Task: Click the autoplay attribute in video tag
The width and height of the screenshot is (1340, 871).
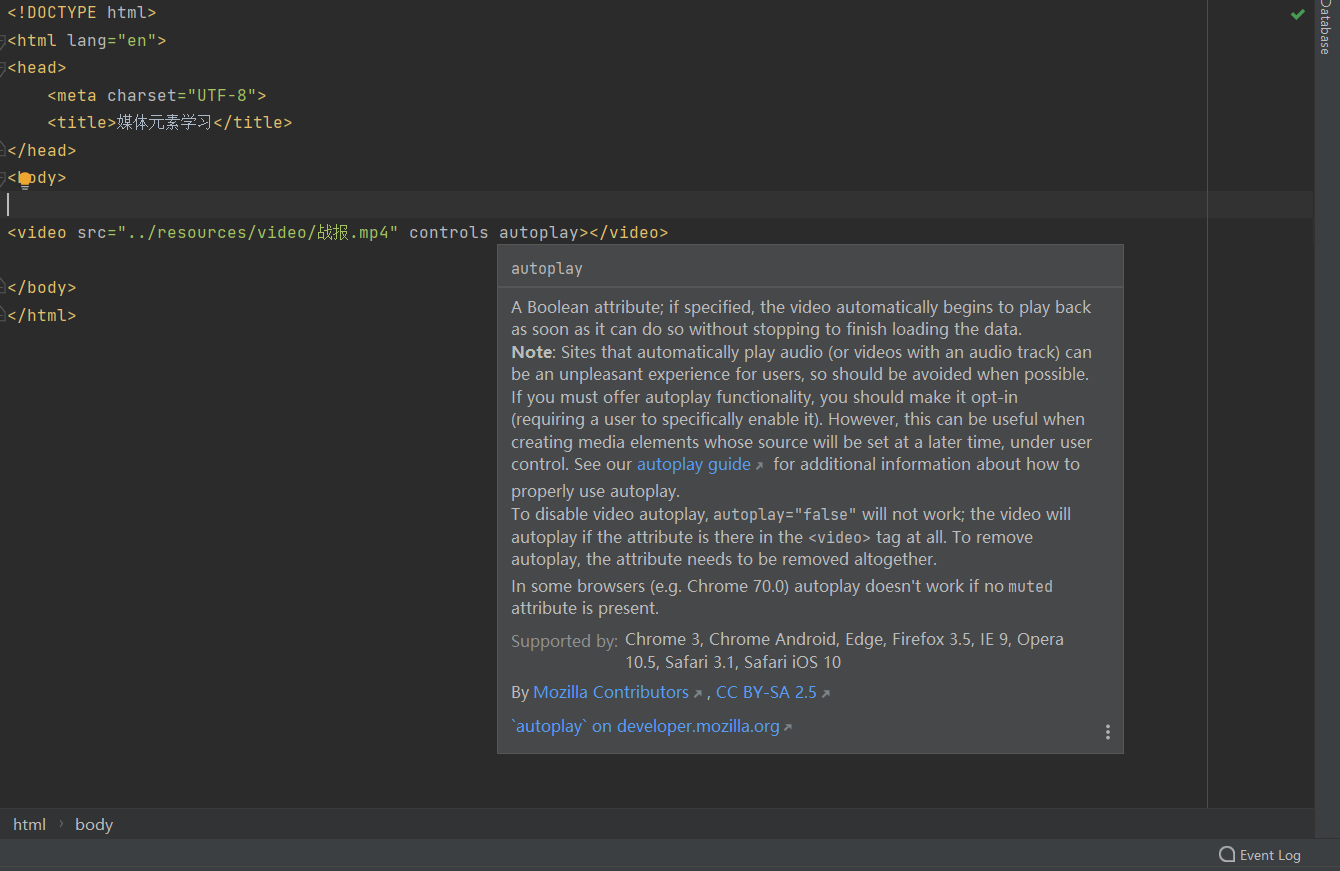Action: pyautogui.click(x=539, y=232)
